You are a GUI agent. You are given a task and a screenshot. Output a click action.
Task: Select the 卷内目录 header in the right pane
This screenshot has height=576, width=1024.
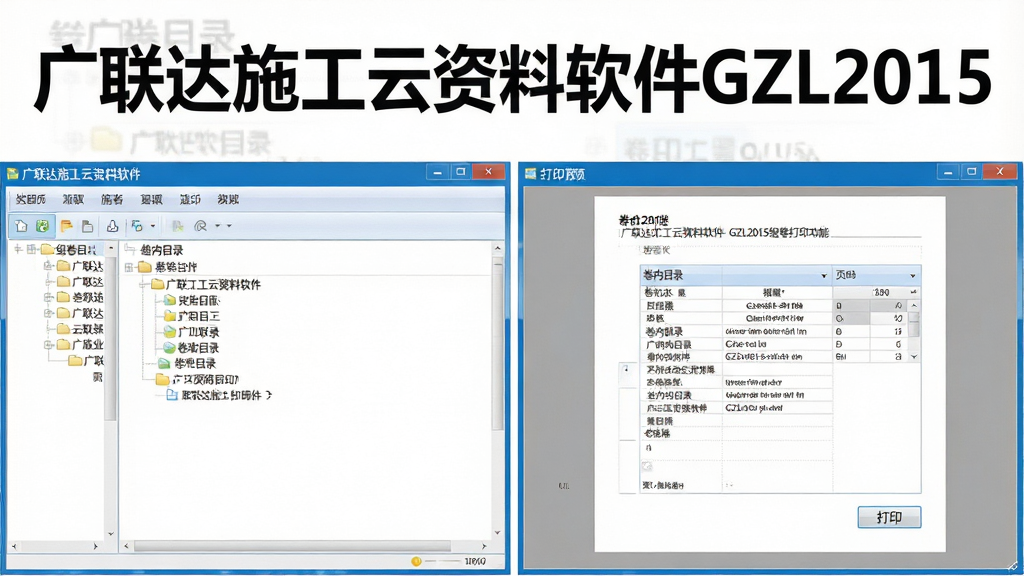point(161,250)
